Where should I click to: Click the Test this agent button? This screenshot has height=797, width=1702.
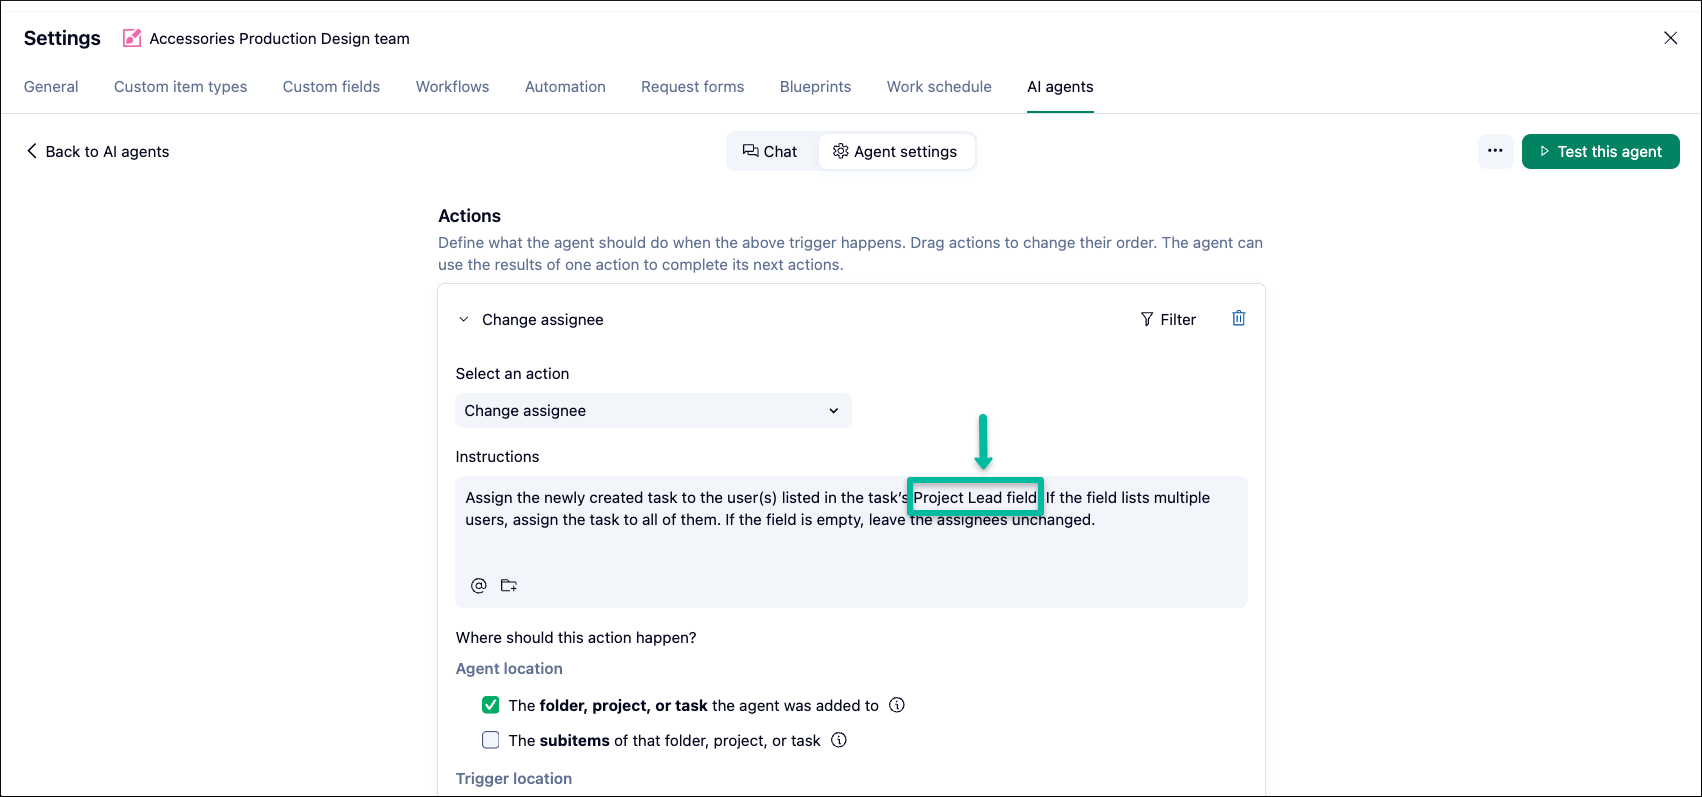pyautogui.click(x=1600, y=151)
